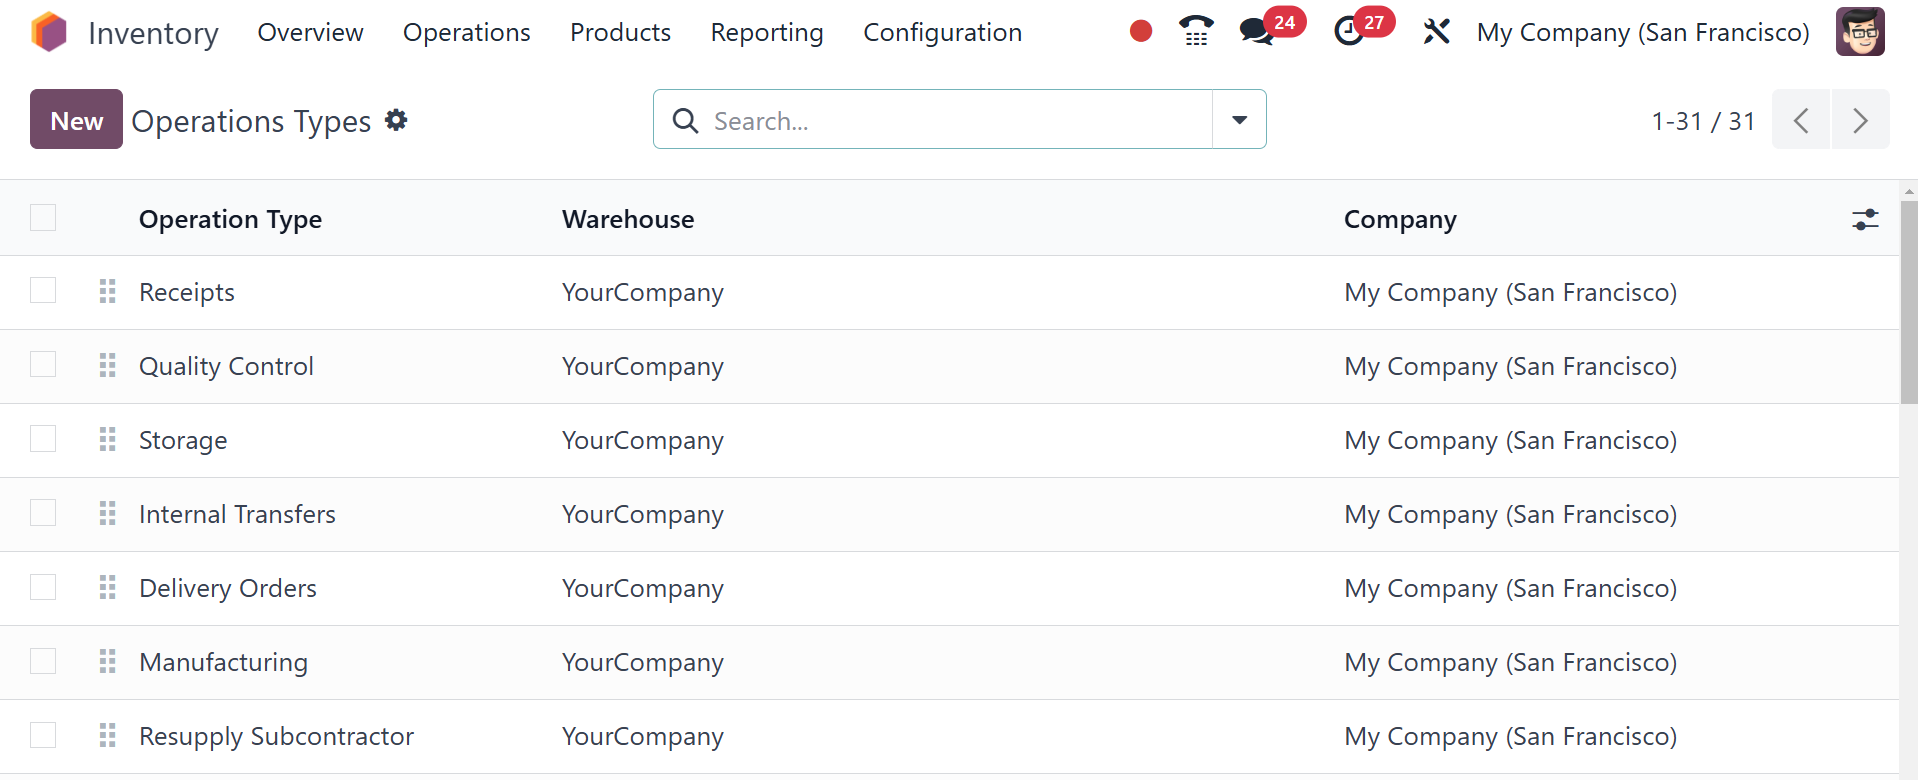Click the Odoo Inventory app logo

point(49,32)
